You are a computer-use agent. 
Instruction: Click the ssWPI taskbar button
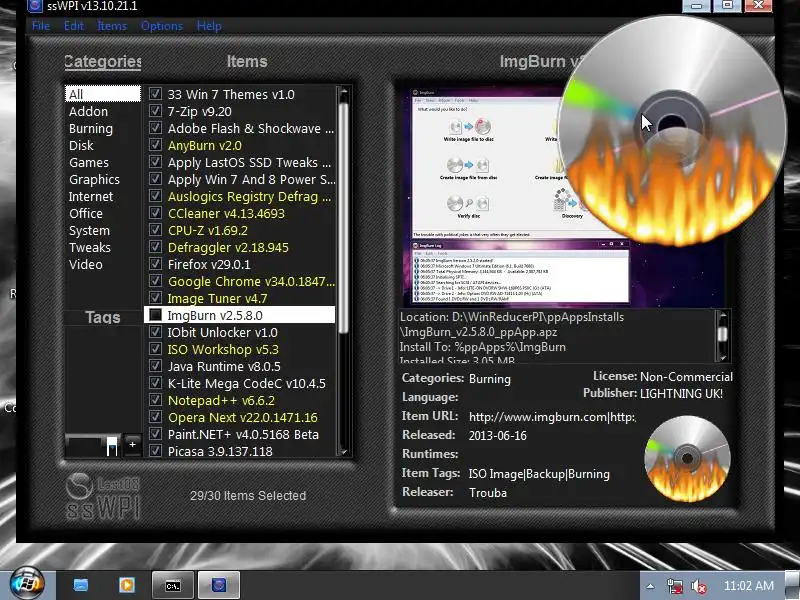click(219, 585)
